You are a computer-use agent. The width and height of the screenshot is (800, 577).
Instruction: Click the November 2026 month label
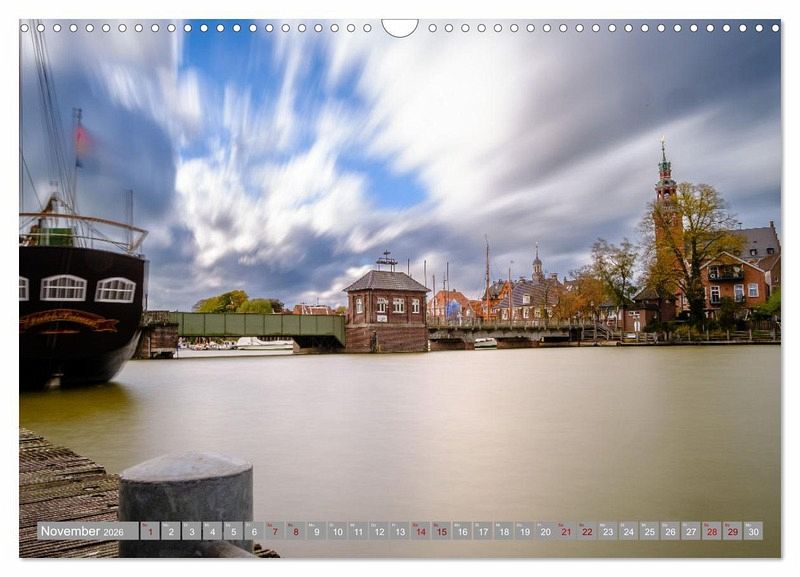[82, 531]
